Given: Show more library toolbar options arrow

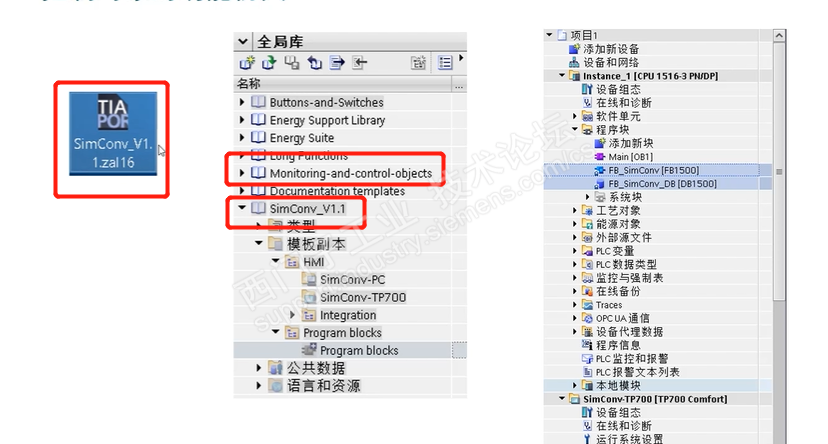Looking at the screenshot, I should (462, 58).
